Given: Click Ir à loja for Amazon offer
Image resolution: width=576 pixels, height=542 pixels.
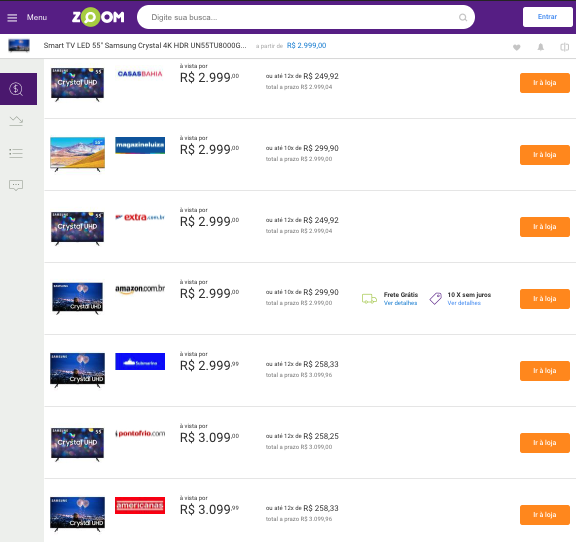Looking at the screenshot, I should click(x=545, y=299).
